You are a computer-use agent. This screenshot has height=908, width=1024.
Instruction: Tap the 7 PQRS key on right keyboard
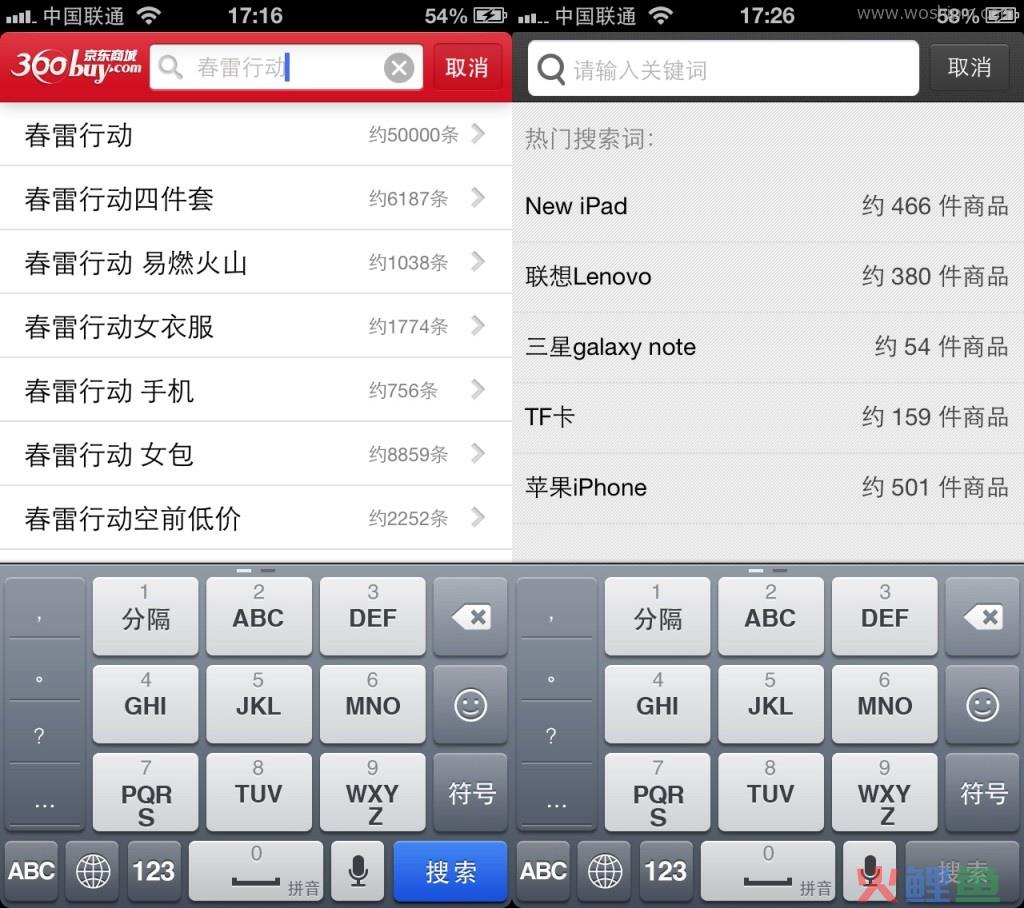(x=657, y=792)
